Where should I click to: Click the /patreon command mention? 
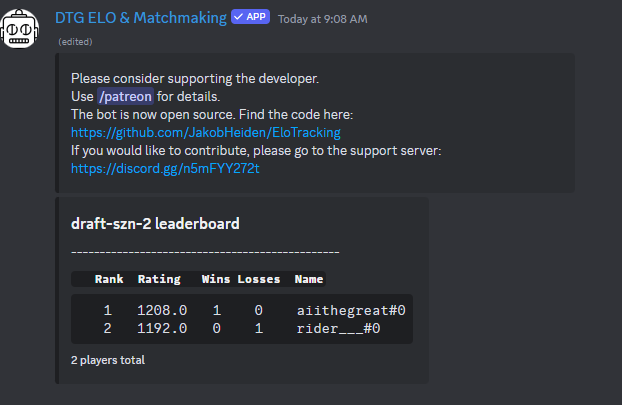[x=125, y=96]
